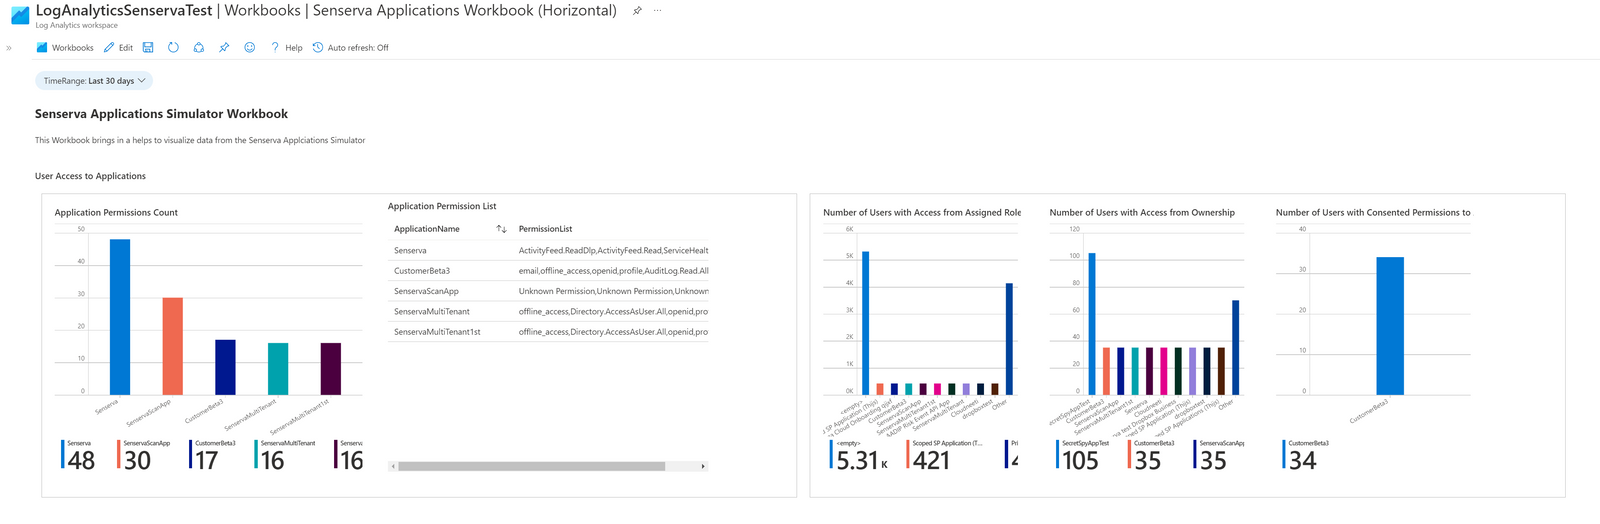This screenshot has width=1600, height=524.
Task: Save the workbook with the disk icon
Action: pyautogui.click(x=148, y=47)
